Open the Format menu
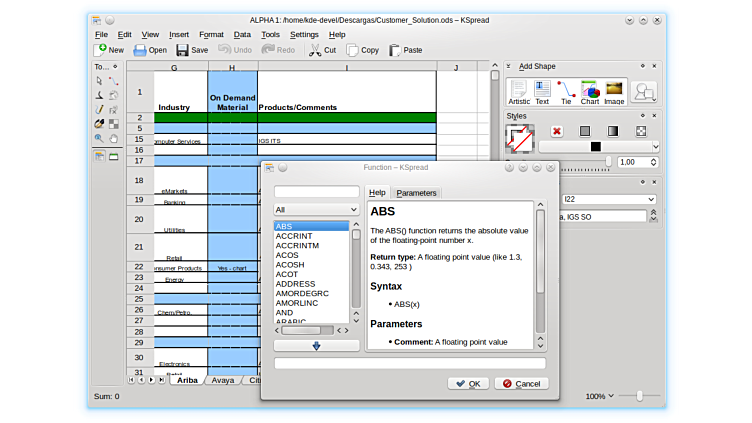752x423 pixels. tap(211, 34)
